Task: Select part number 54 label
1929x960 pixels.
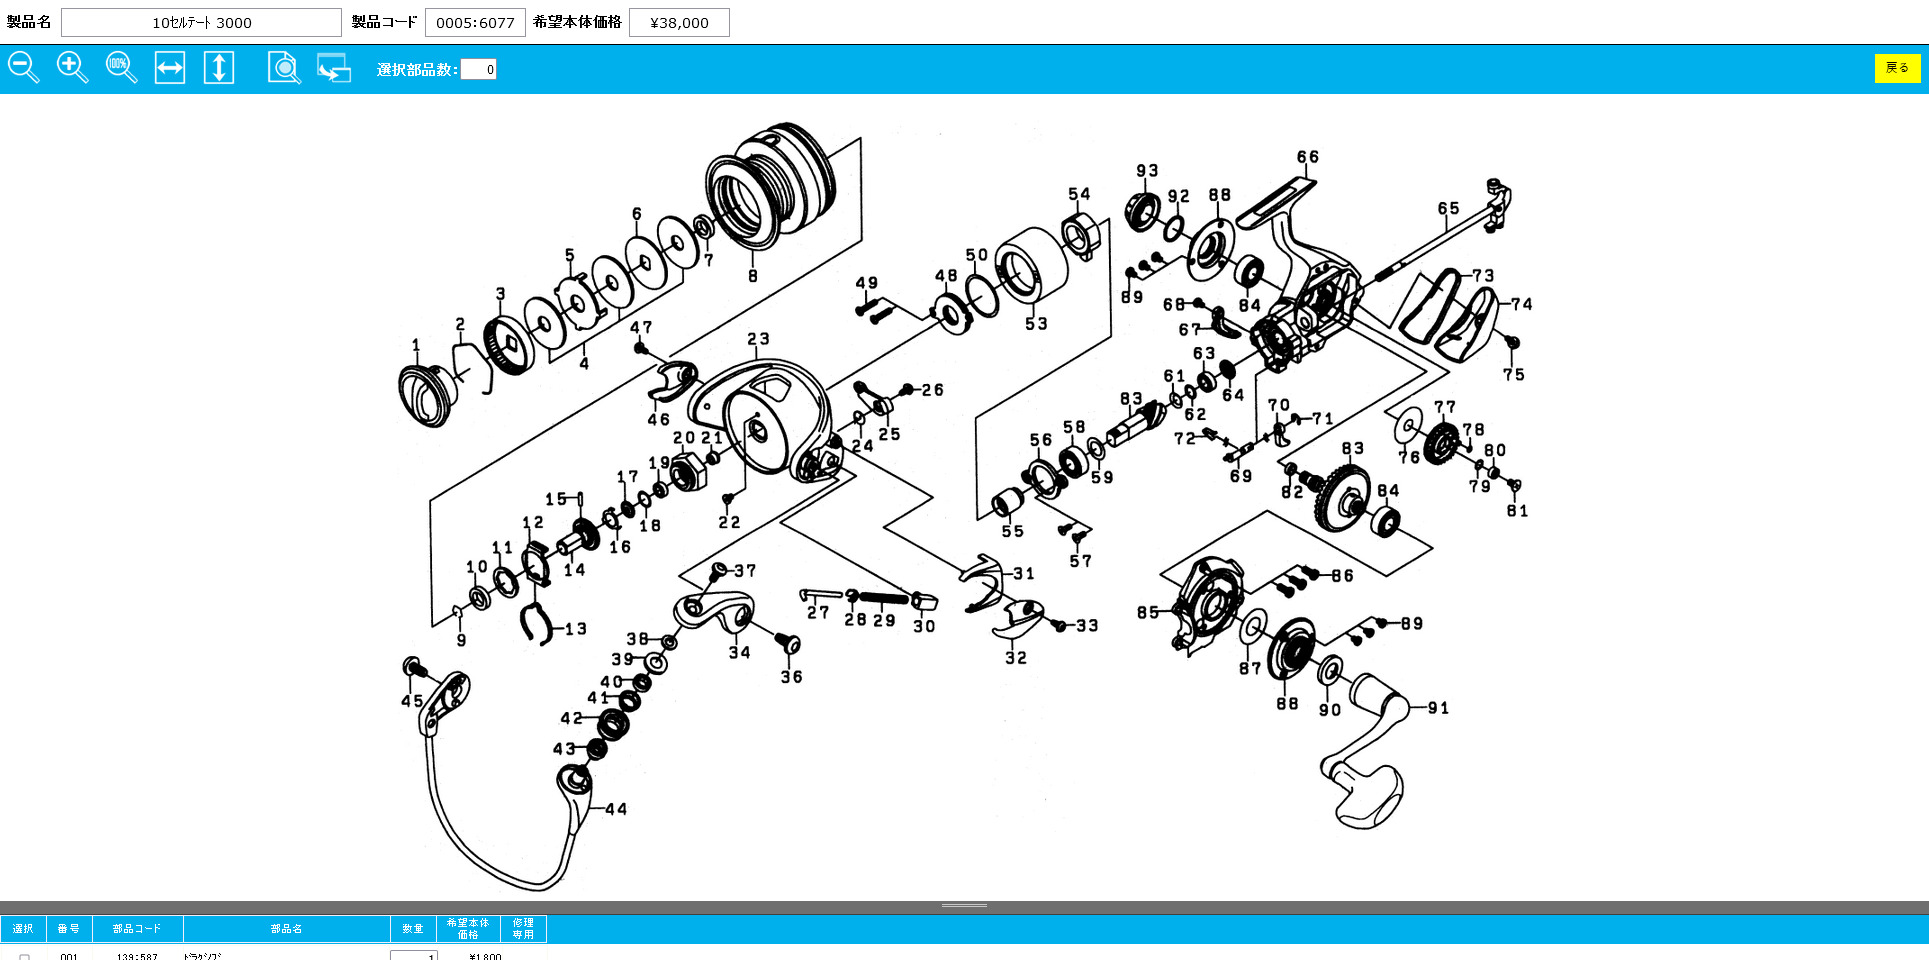Action: click(x=1079, y=194)
